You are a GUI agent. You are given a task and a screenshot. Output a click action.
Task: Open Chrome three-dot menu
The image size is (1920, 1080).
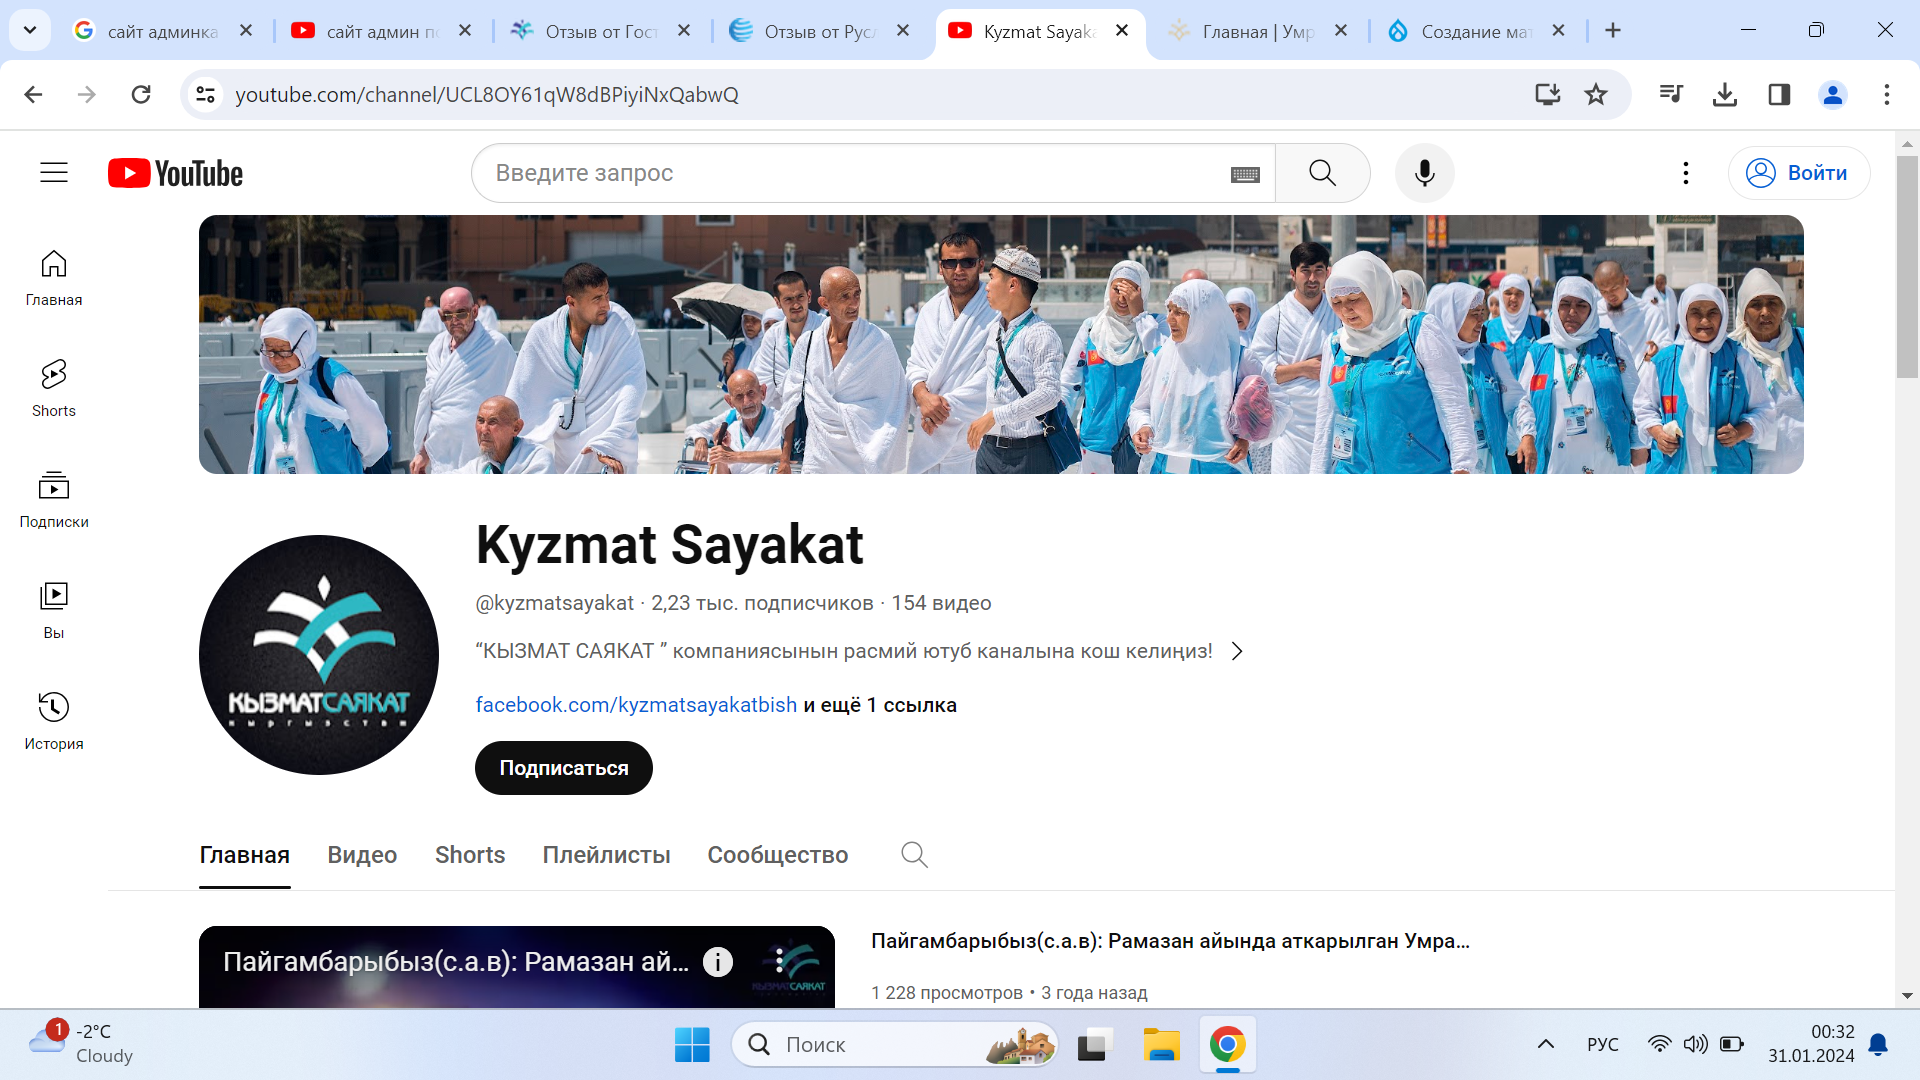tap(1887, 94)
